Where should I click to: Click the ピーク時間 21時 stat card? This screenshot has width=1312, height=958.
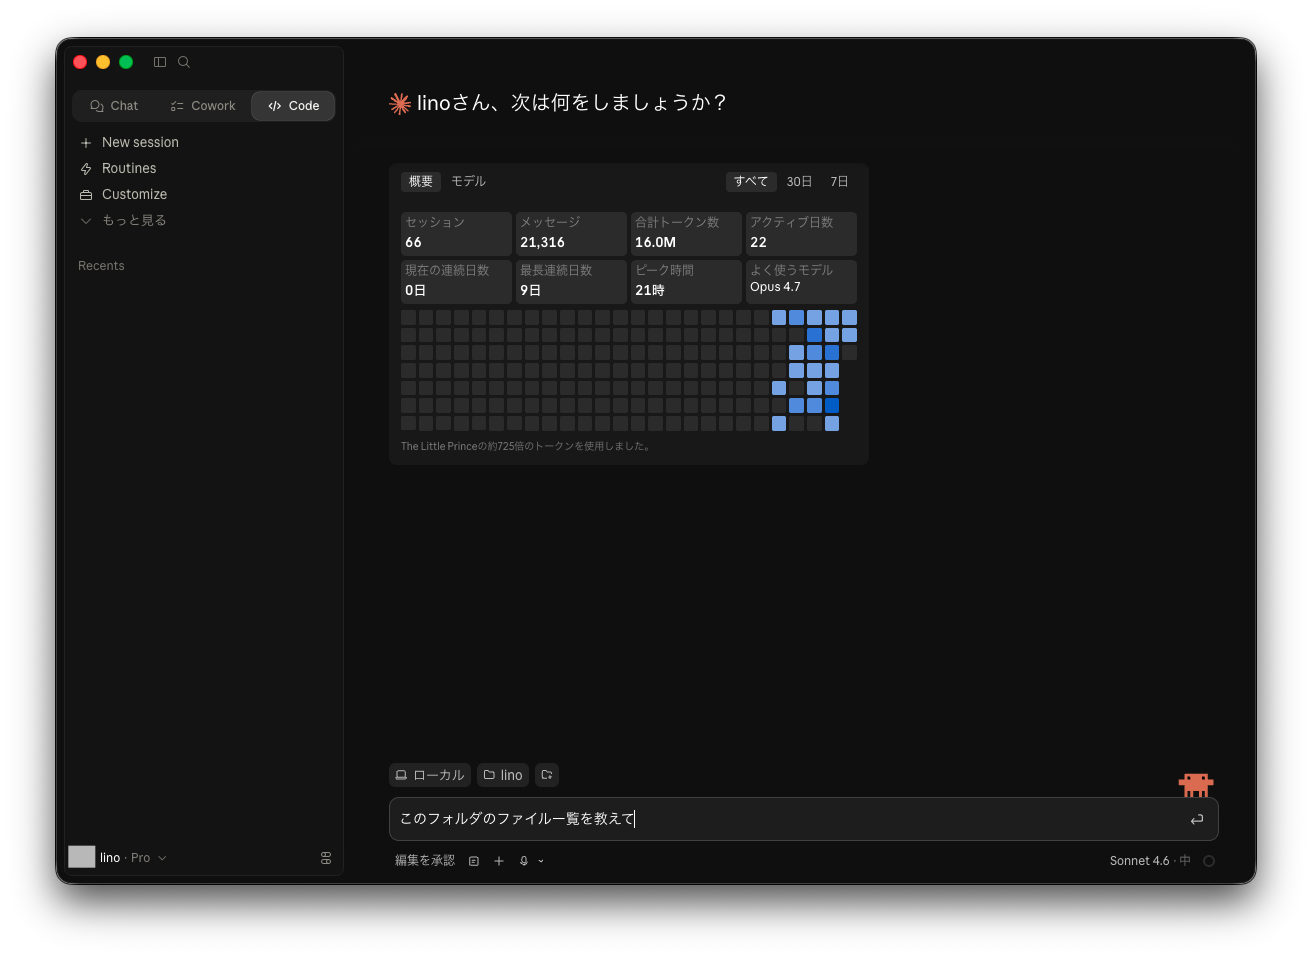tap(686, 281)
